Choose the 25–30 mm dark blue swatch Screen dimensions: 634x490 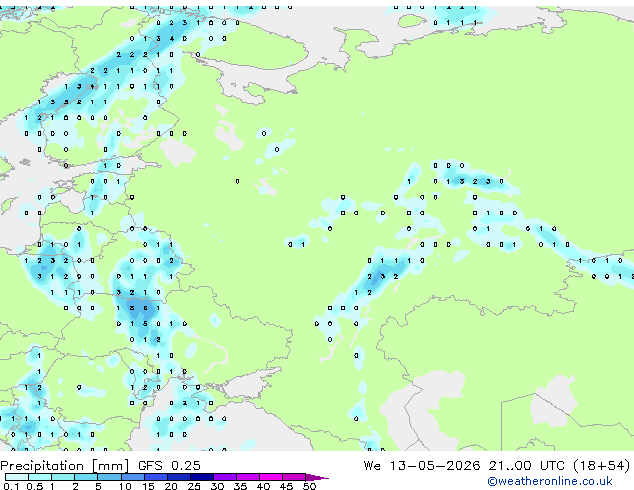pos(201,477)
